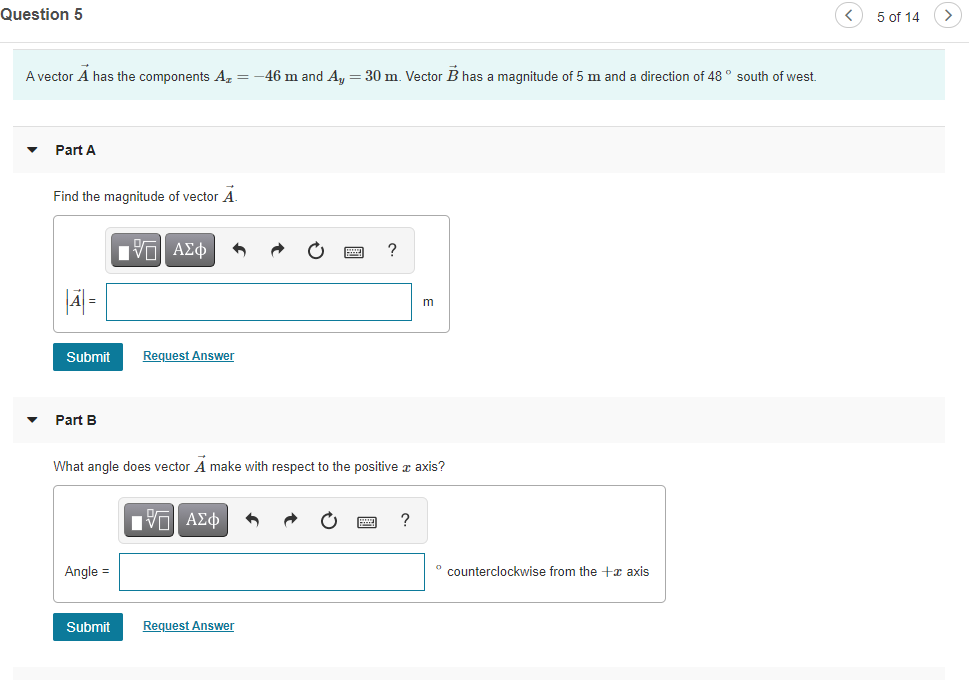Collapse the Part B section
The image size is (969, 680).
point(32,420)
